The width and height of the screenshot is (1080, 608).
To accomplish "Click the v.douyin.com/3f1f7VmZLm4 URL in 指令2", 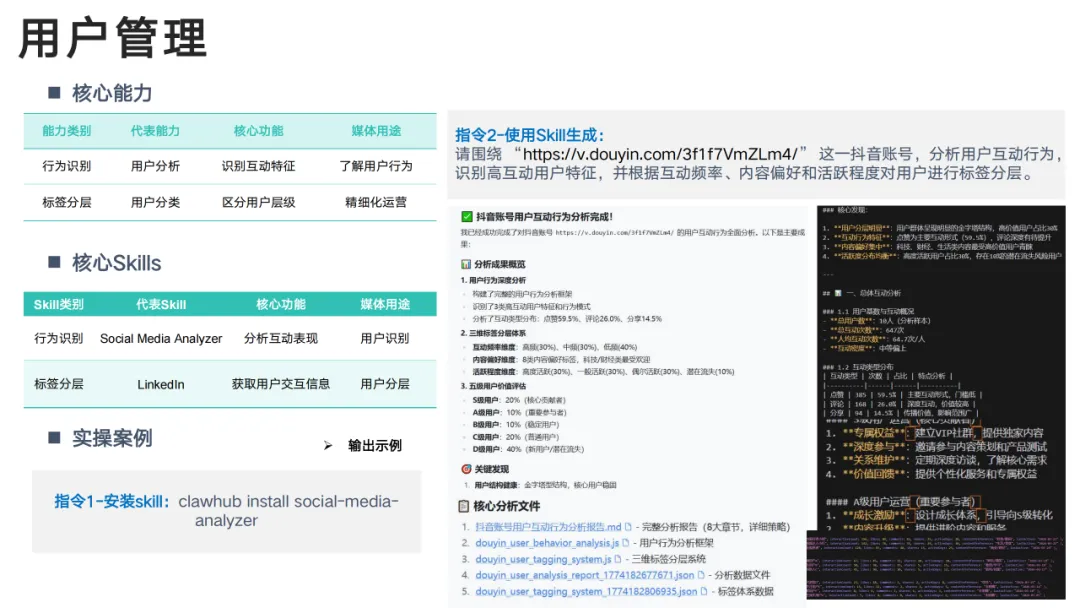I will tap(660, 154).
